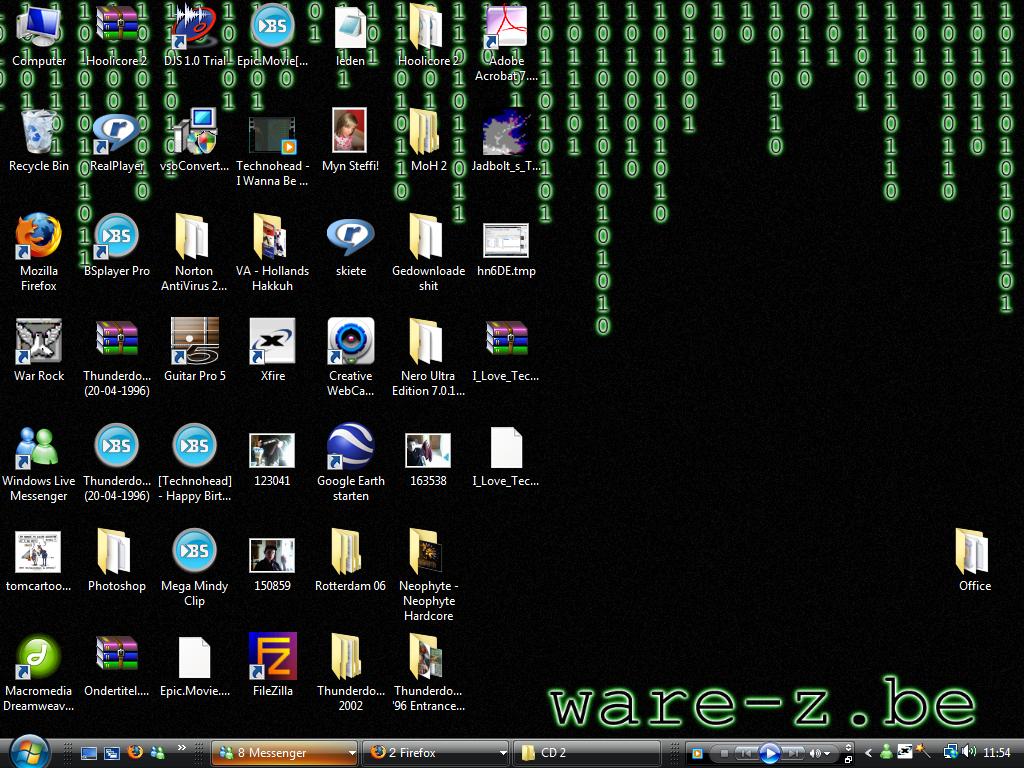Open the 150859 image thumbnail

(x=272, y=565)
